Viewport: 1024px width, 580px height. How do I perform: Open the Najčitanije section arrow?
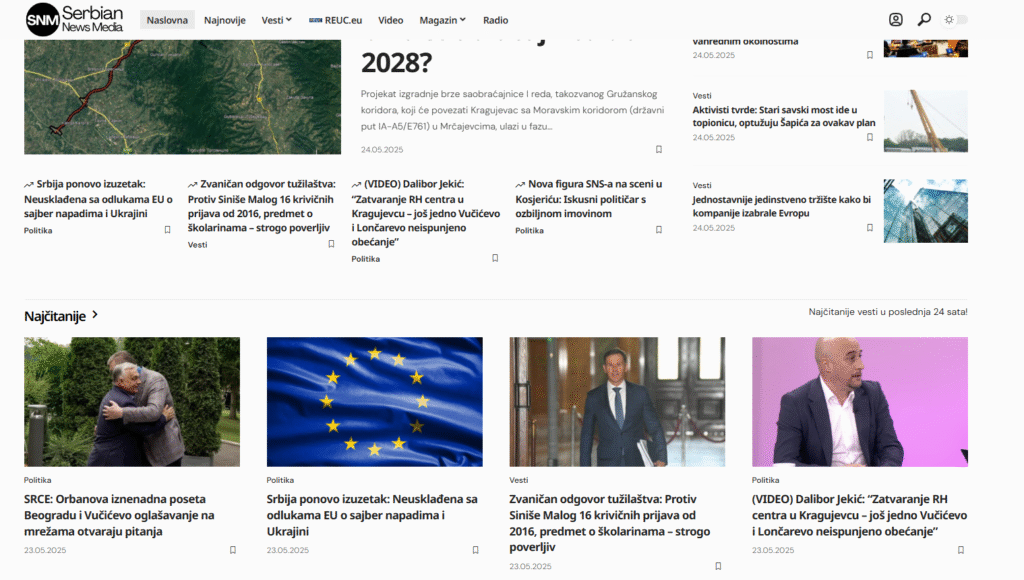click(95, 315)
